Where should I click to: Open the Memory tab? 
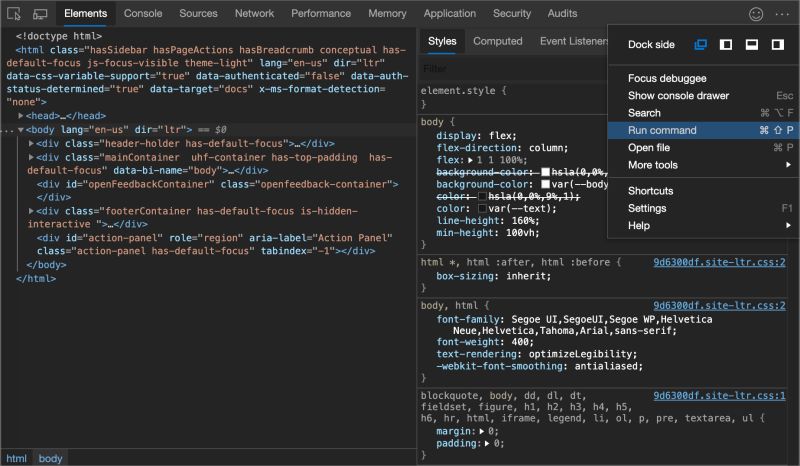click(387, 14)
